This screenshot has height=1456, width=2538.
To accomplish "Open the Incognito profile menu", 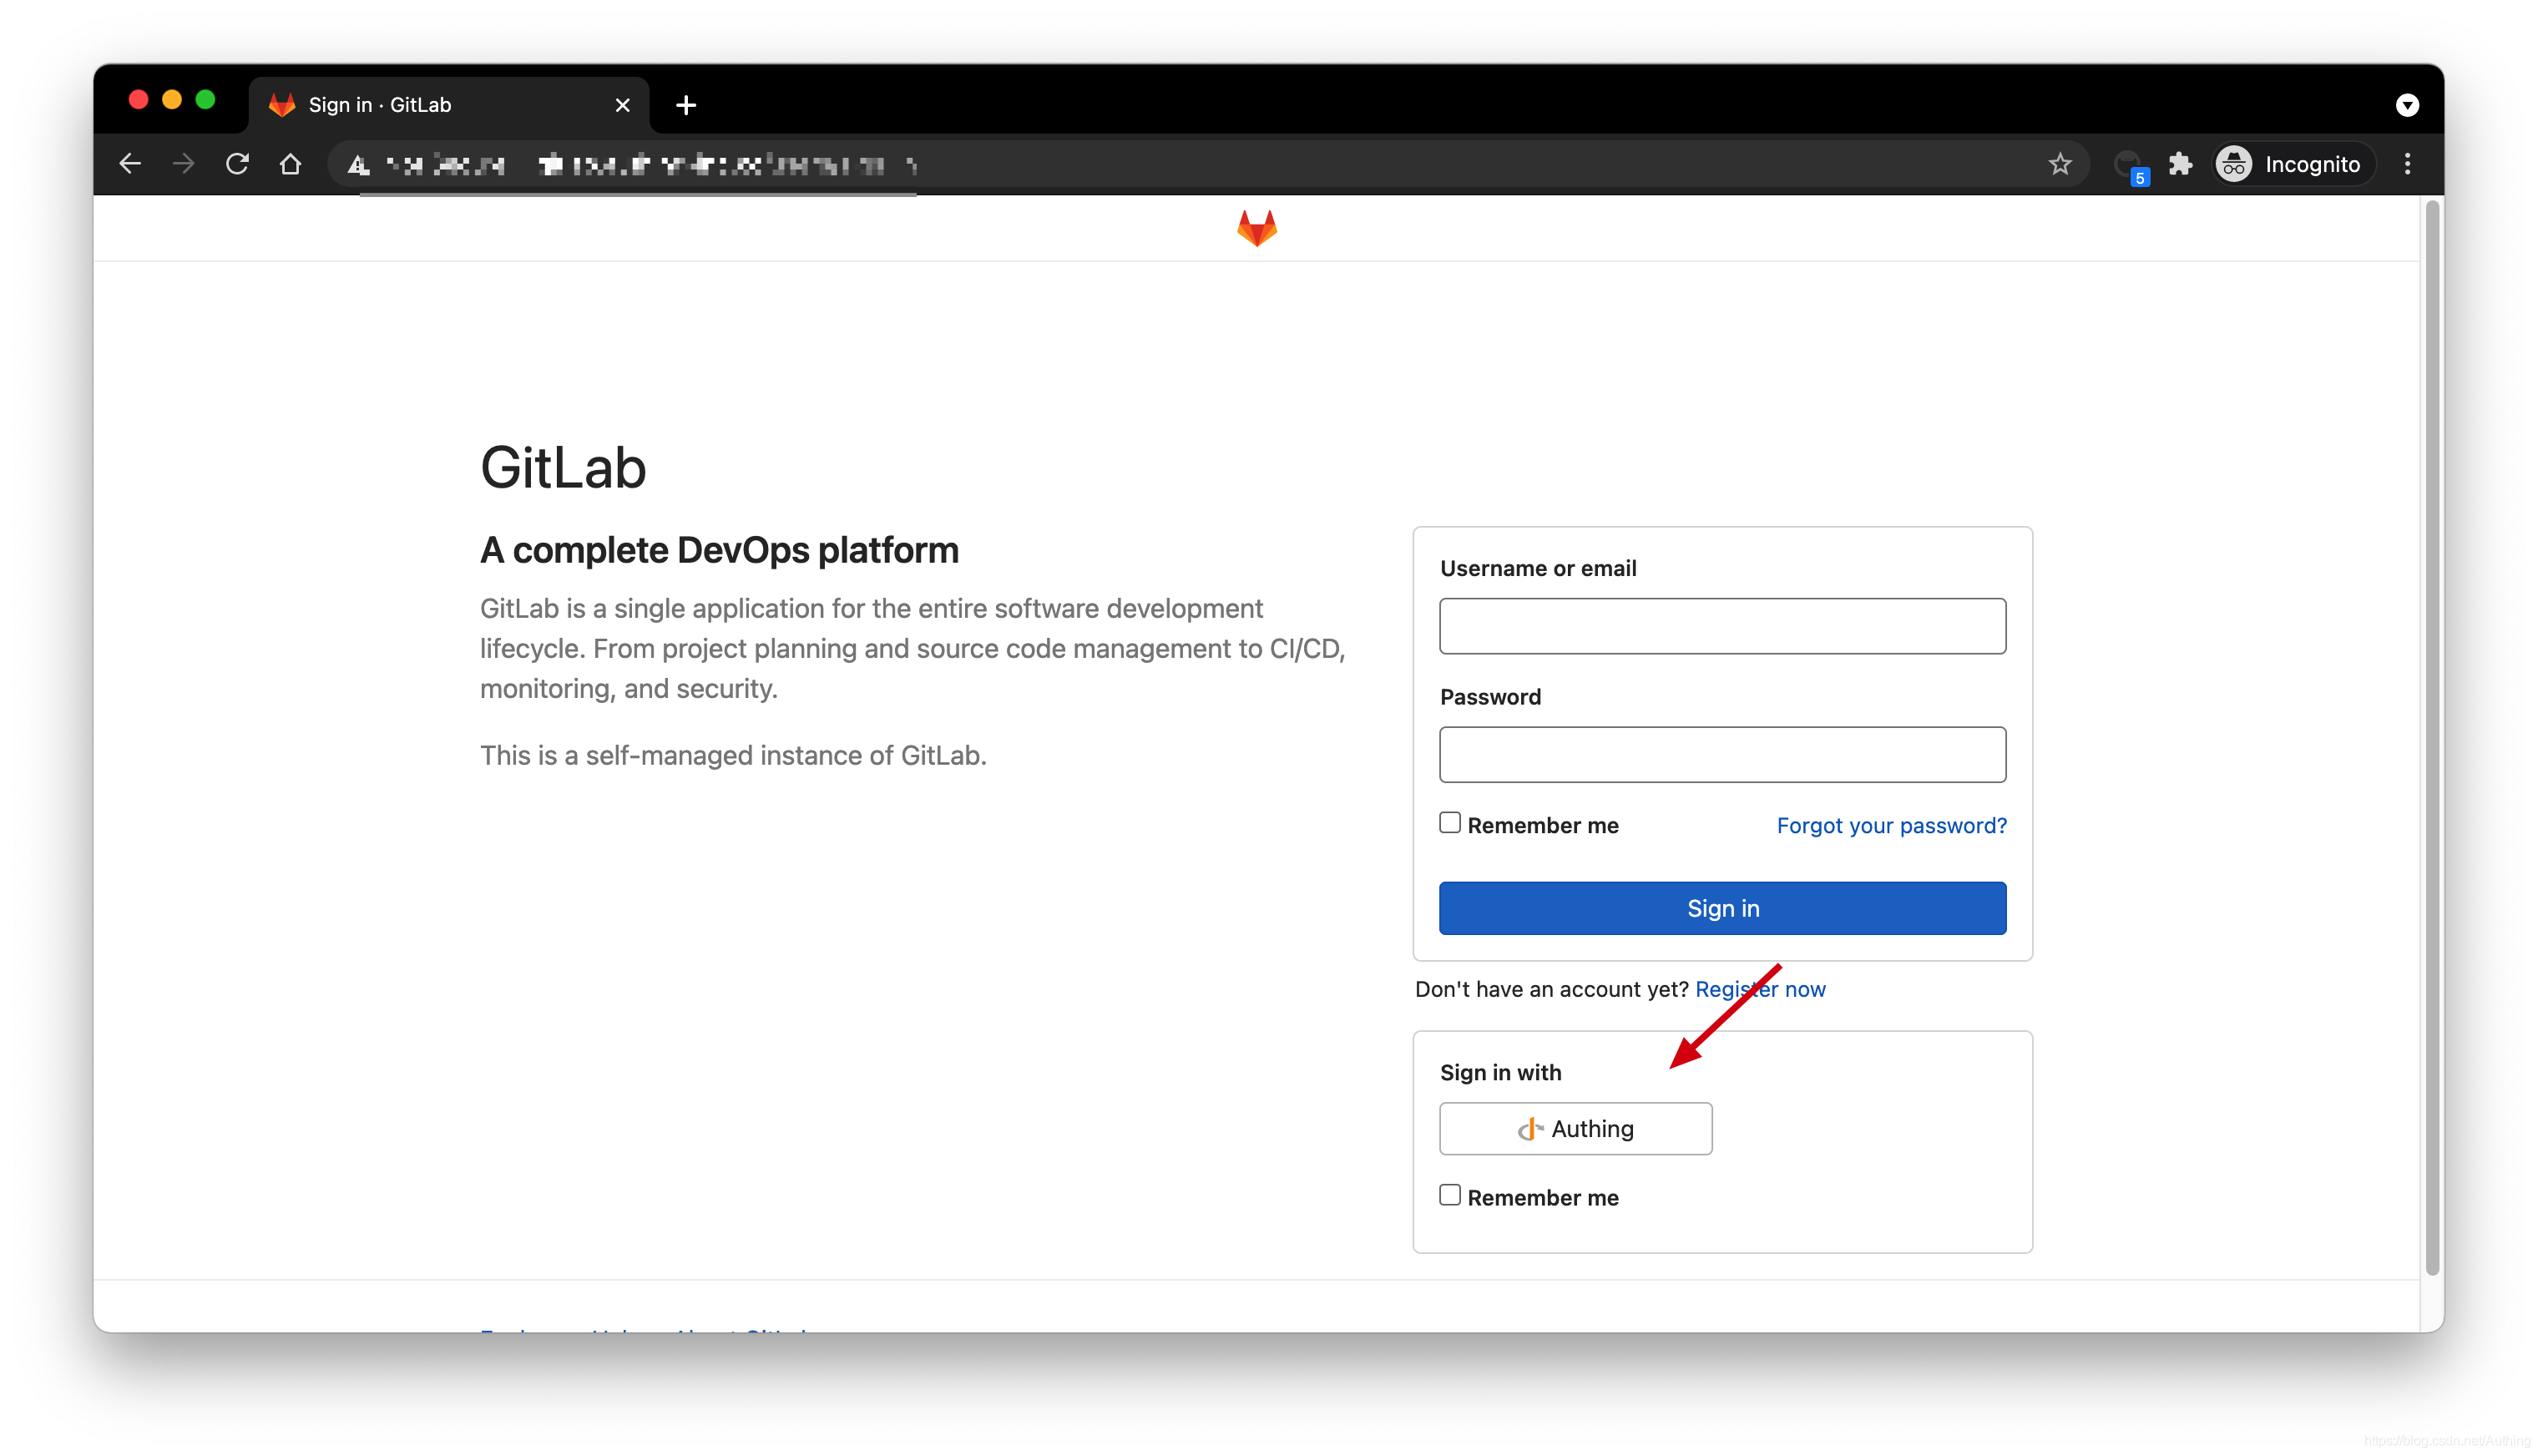I will coord(2290,164).
